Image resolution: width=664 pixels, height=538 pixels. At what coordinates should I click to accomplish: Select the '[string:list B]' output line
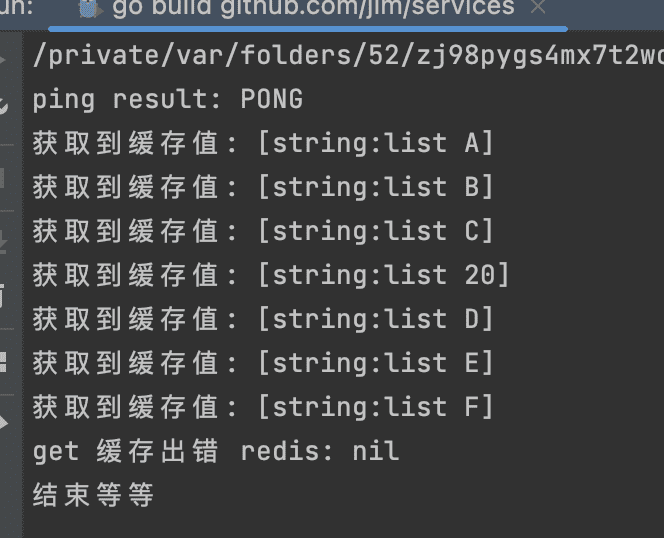pos(263,187)
